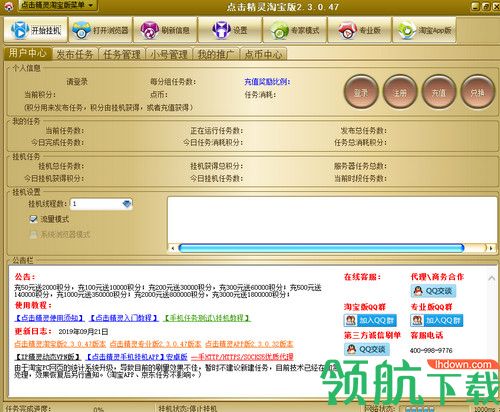The image size is (500, 412).
Task: Click QQ交谈 under 代理\商务合作
Action: 433,291
